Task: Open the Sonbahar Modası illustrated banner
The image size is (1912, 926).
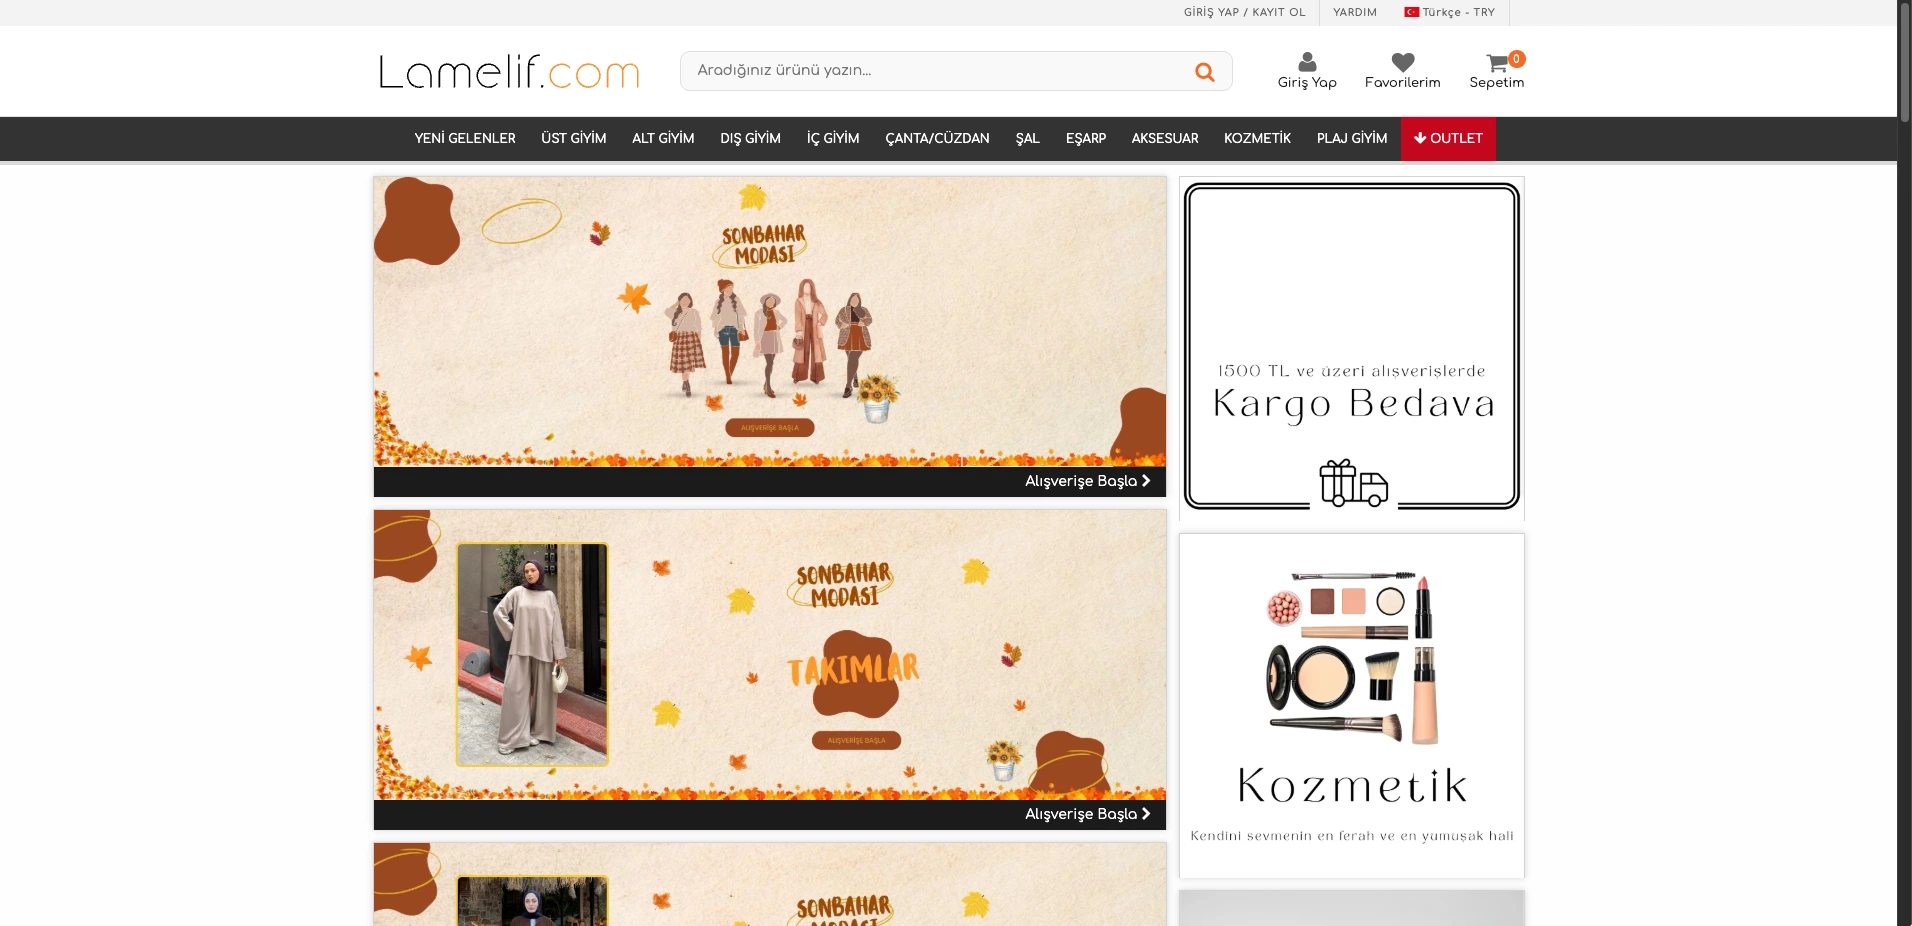Action: (x=770, y=322)
